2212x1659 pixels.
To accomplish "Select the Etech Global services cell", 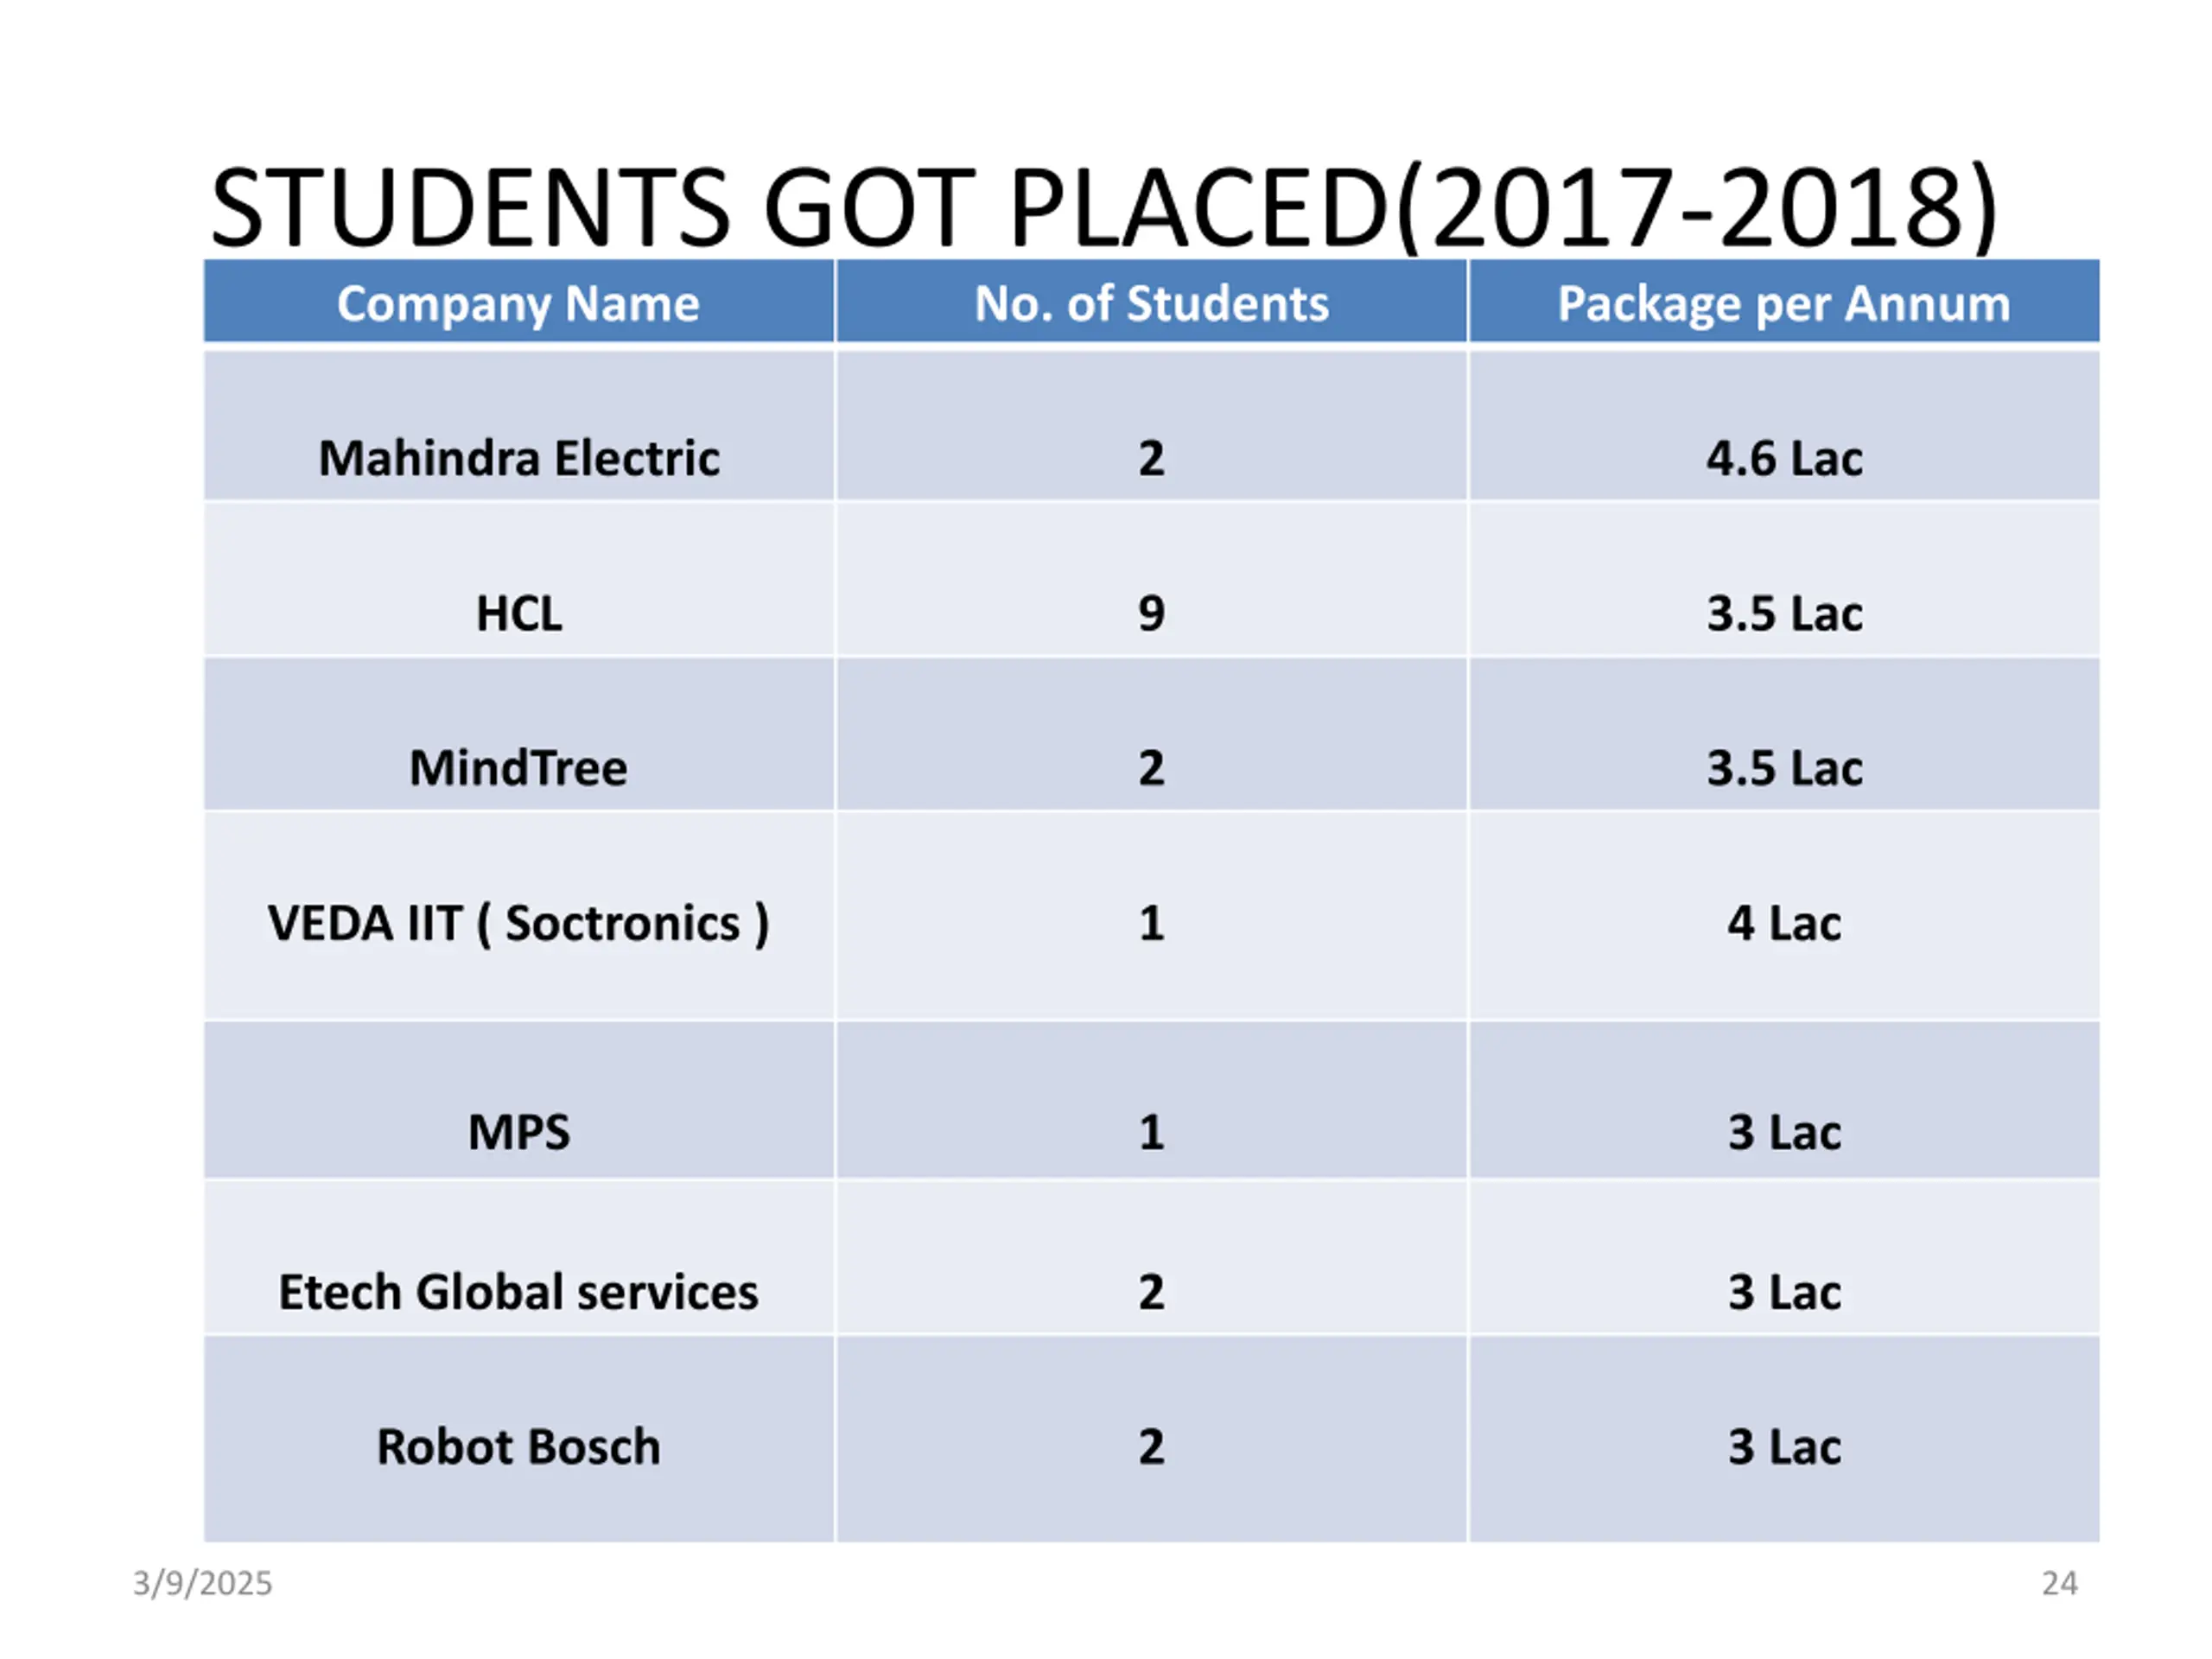I will point(519,1257).
